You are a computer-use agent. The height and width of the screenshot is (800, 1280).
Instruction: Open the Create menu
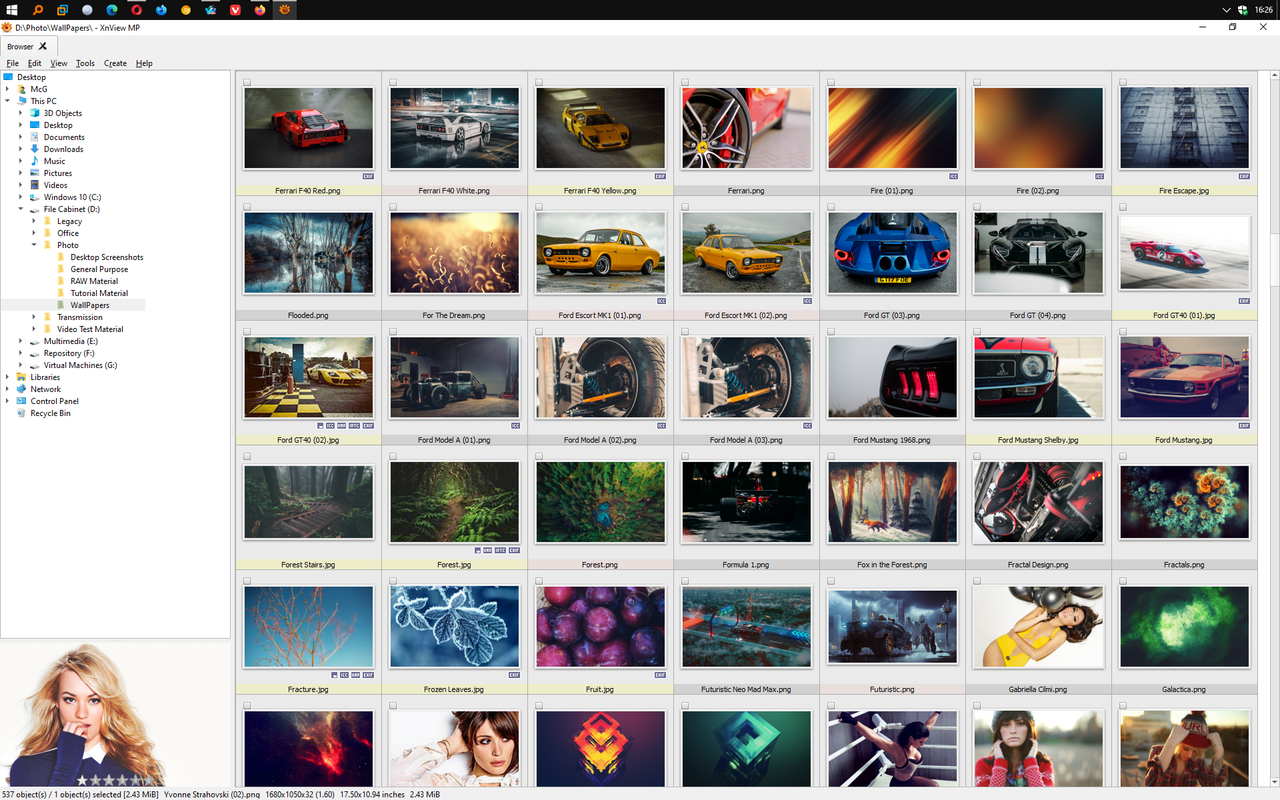pos(115,63)
